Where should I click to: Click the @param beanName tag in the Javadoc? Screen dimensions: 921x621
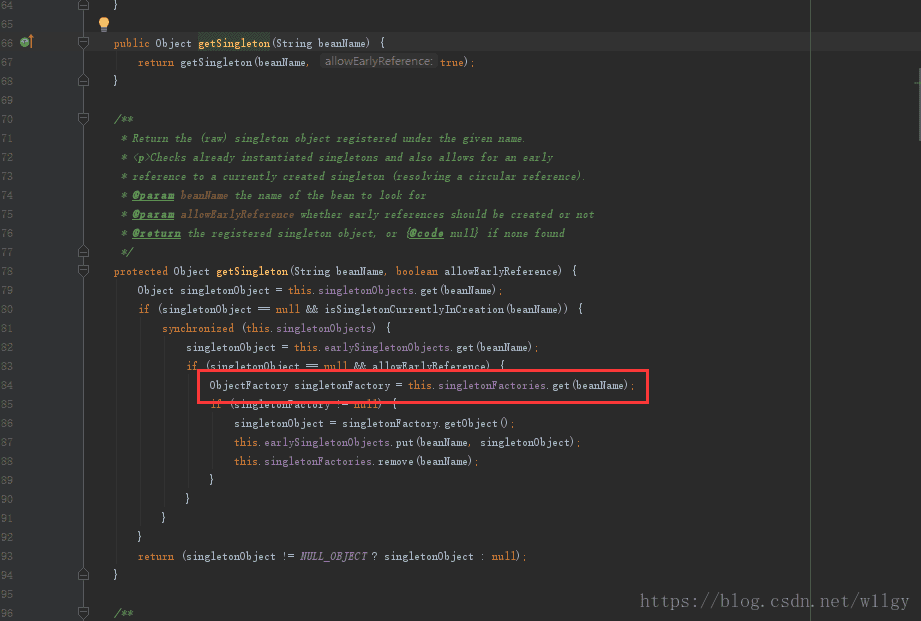[153, 195]
